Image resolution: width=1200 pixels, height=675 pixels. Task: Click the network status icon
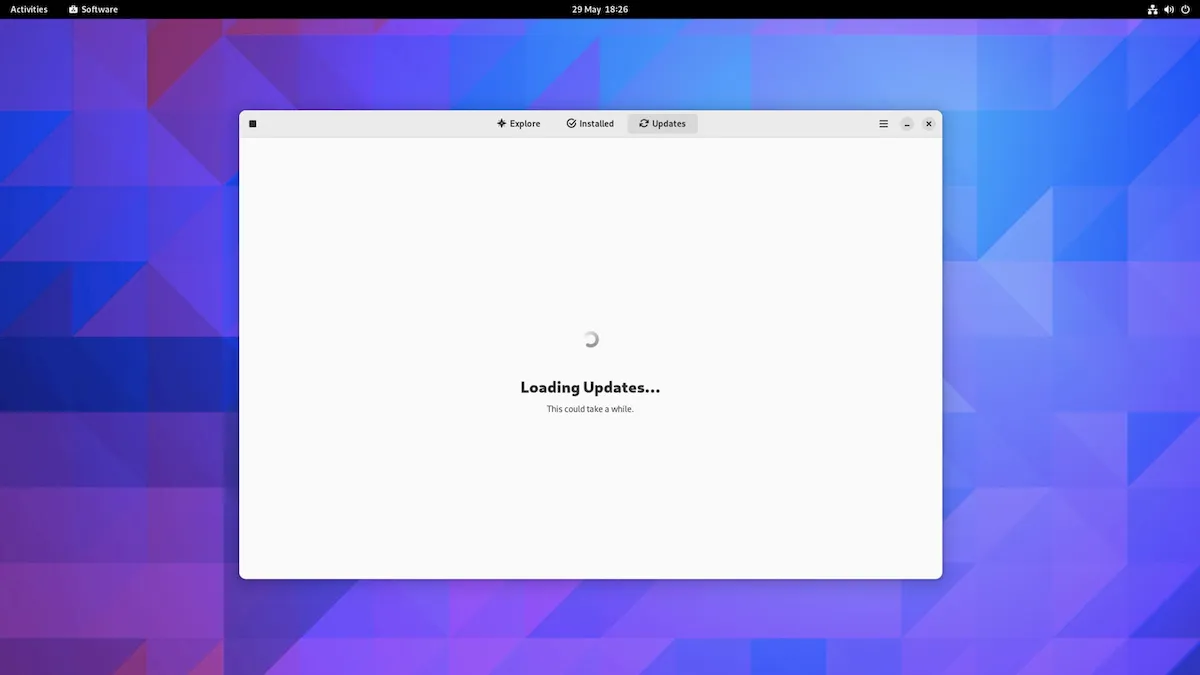pyautogui.click(x=1153, y=9)
